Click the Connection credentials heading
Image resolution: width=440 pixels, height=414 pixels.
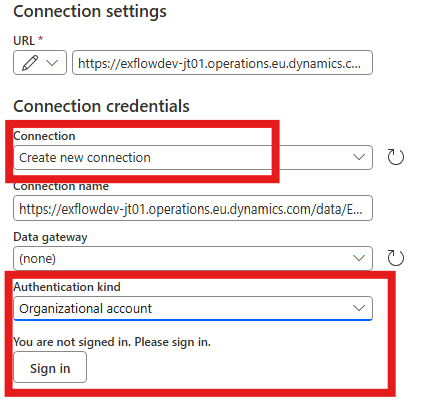[101, 106]
